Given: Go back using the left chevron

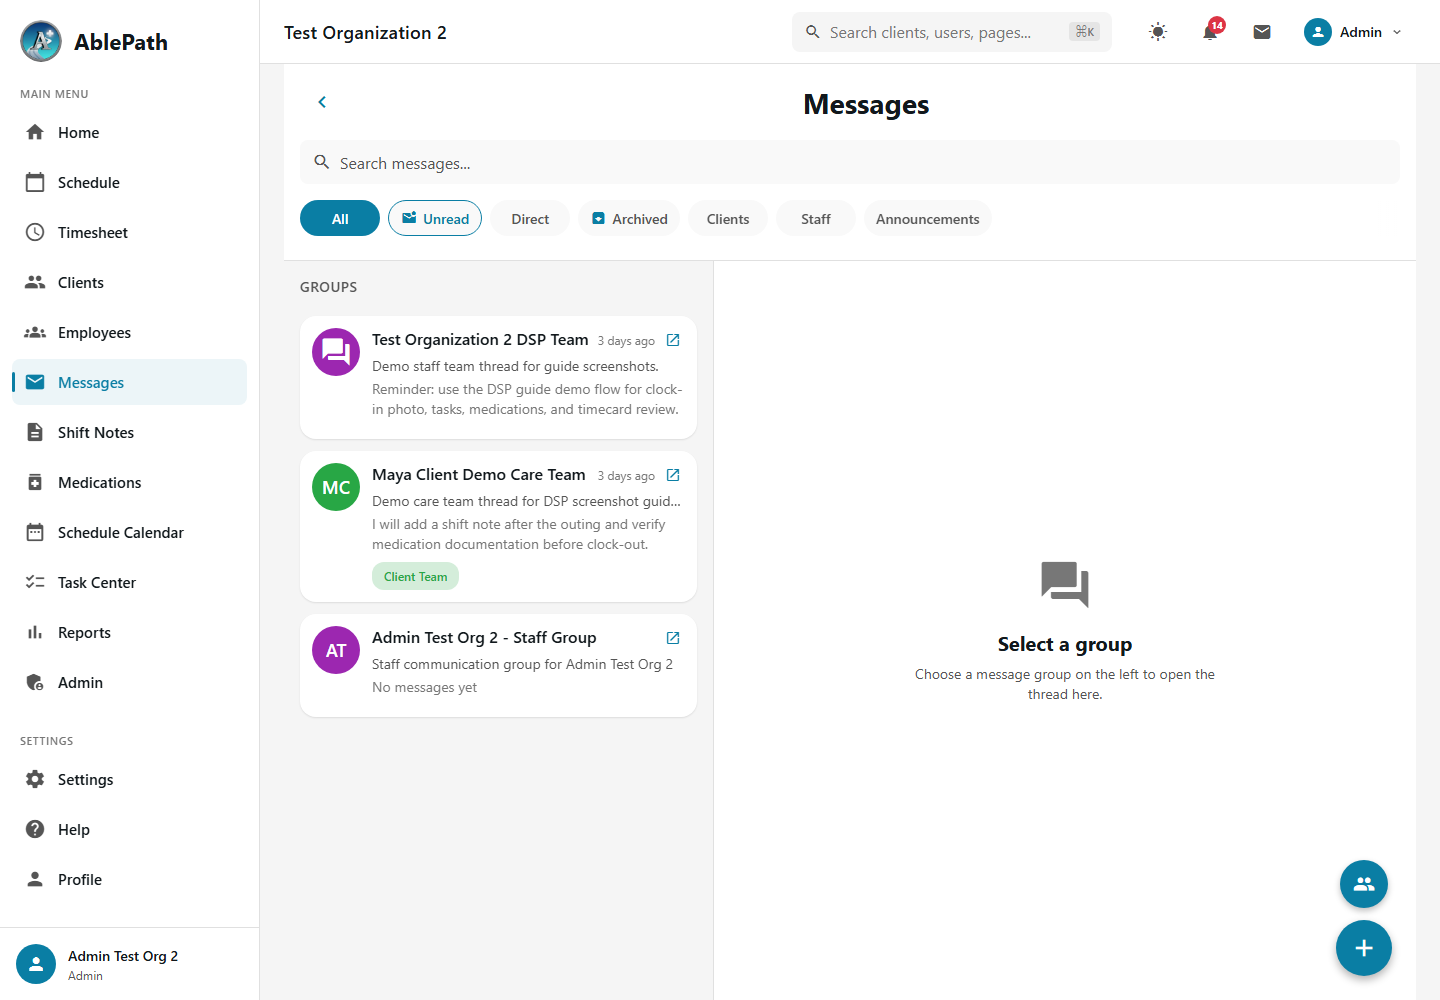Looking at the screenshot, I should [x=322, y=102].
